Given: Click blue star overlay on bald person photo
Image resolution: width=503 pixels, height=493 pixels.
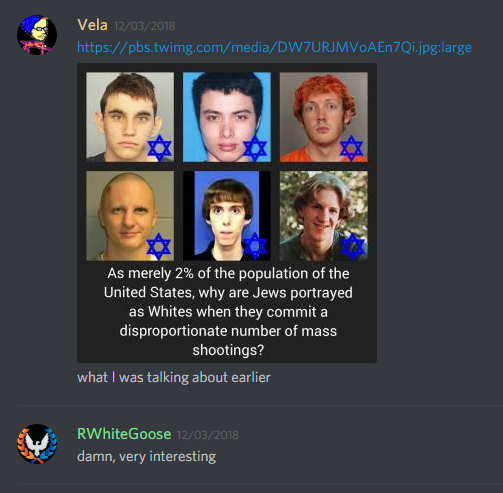Looking at the screenshot, I should [159, 246].
